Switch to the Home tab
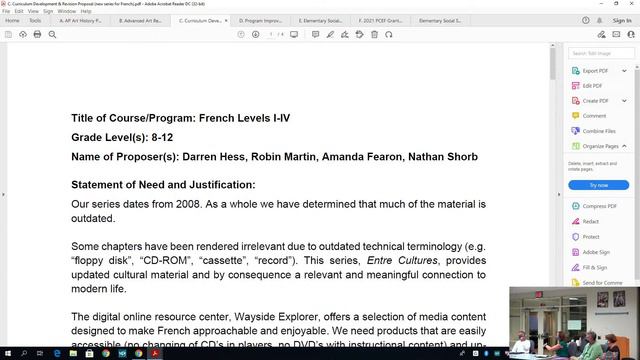Viewport: 640px width, 360px height. (x=12, y=20)
